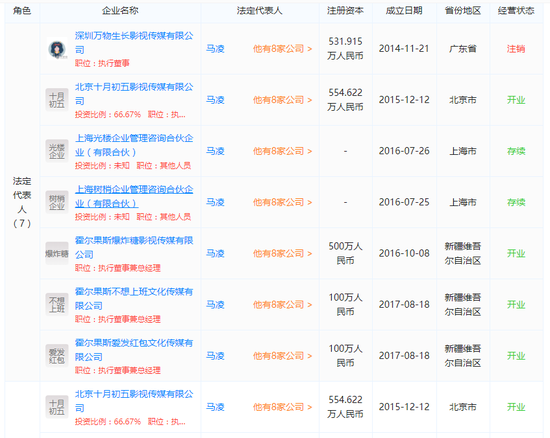Click the 十月初五 logo in the bottom row
This screenshot has width=550, height=438.
click(x=57, y=407)
